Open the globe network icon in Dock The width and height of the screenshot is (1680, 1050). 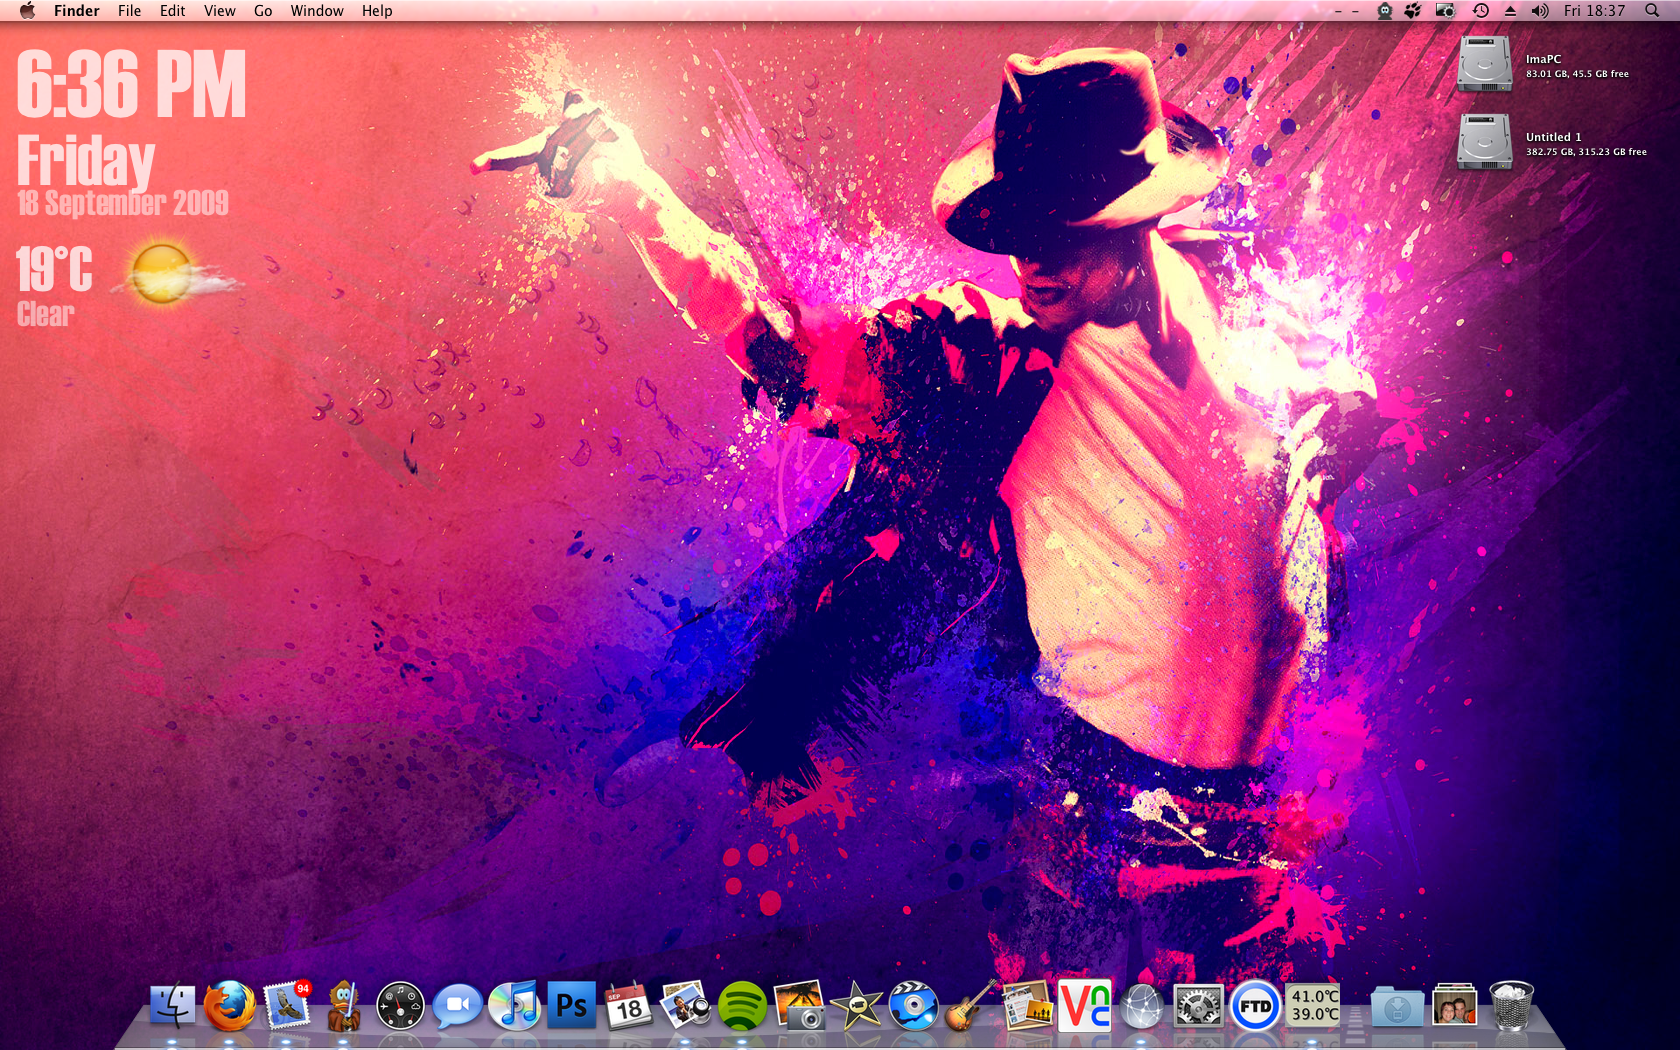pyautogui.click(x=1141, y=1006)
